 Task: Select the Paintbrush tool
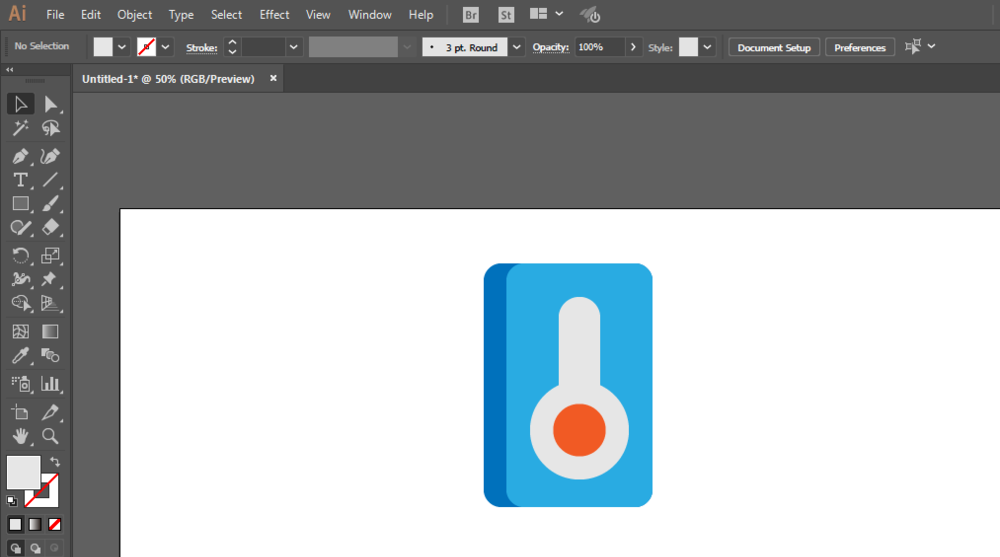coord(50,204)
